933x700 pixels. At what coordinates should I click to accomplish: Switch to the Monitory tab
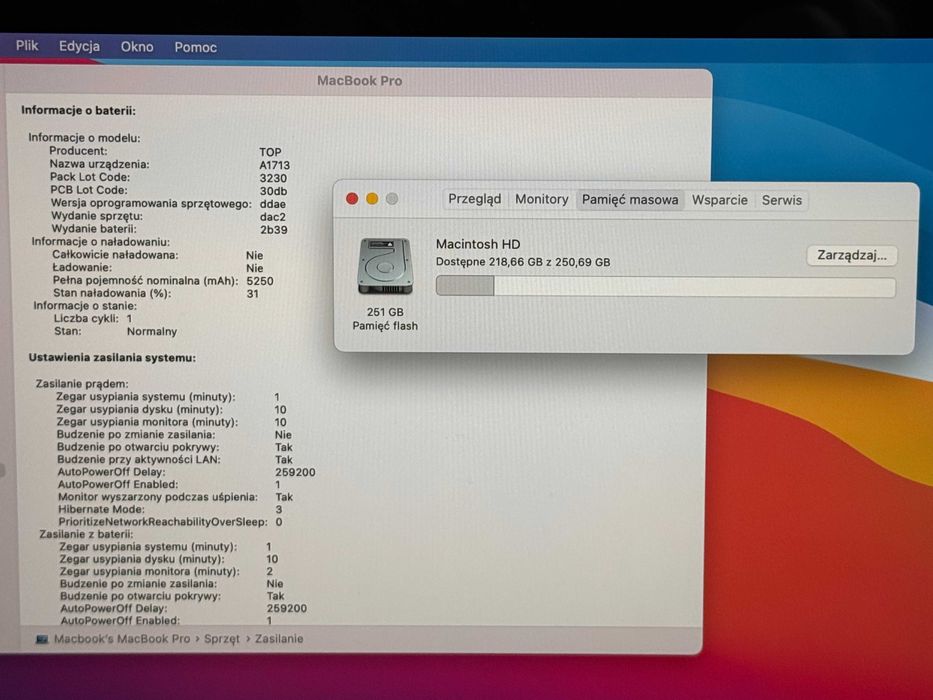coord(541,199)
